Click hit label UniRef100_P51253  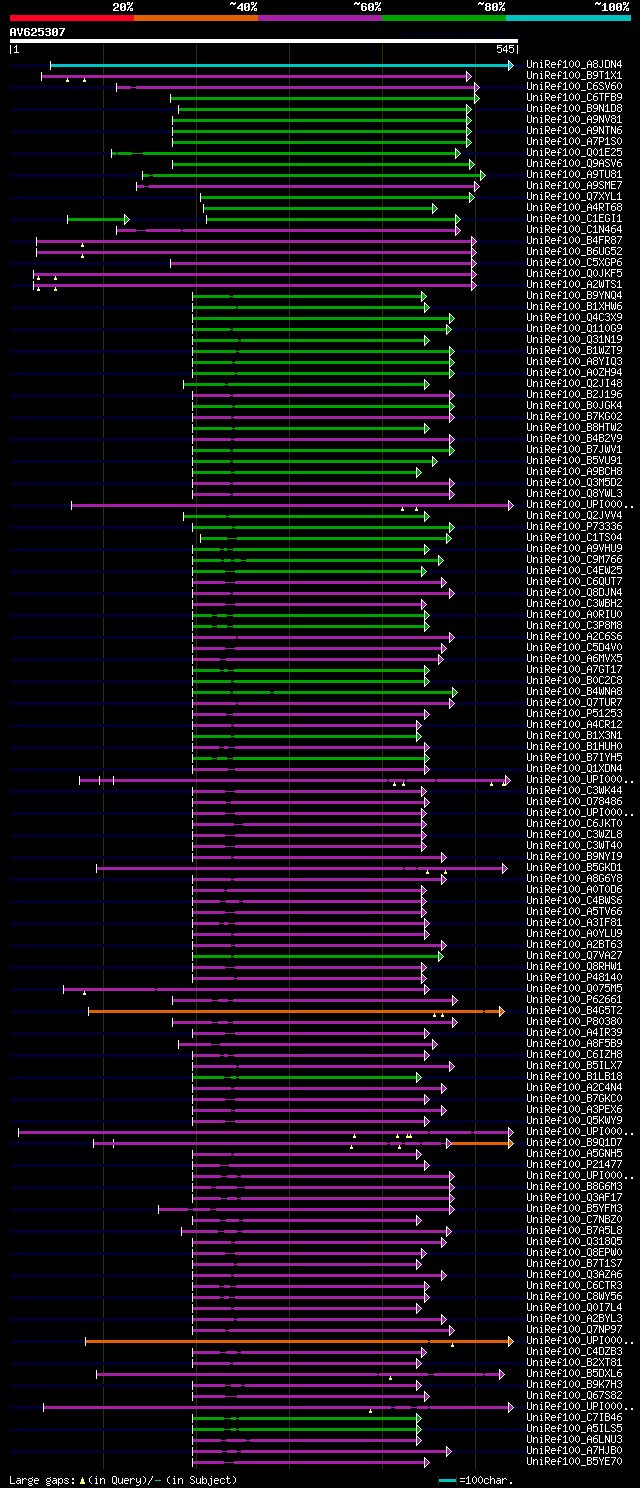point(574,714)
